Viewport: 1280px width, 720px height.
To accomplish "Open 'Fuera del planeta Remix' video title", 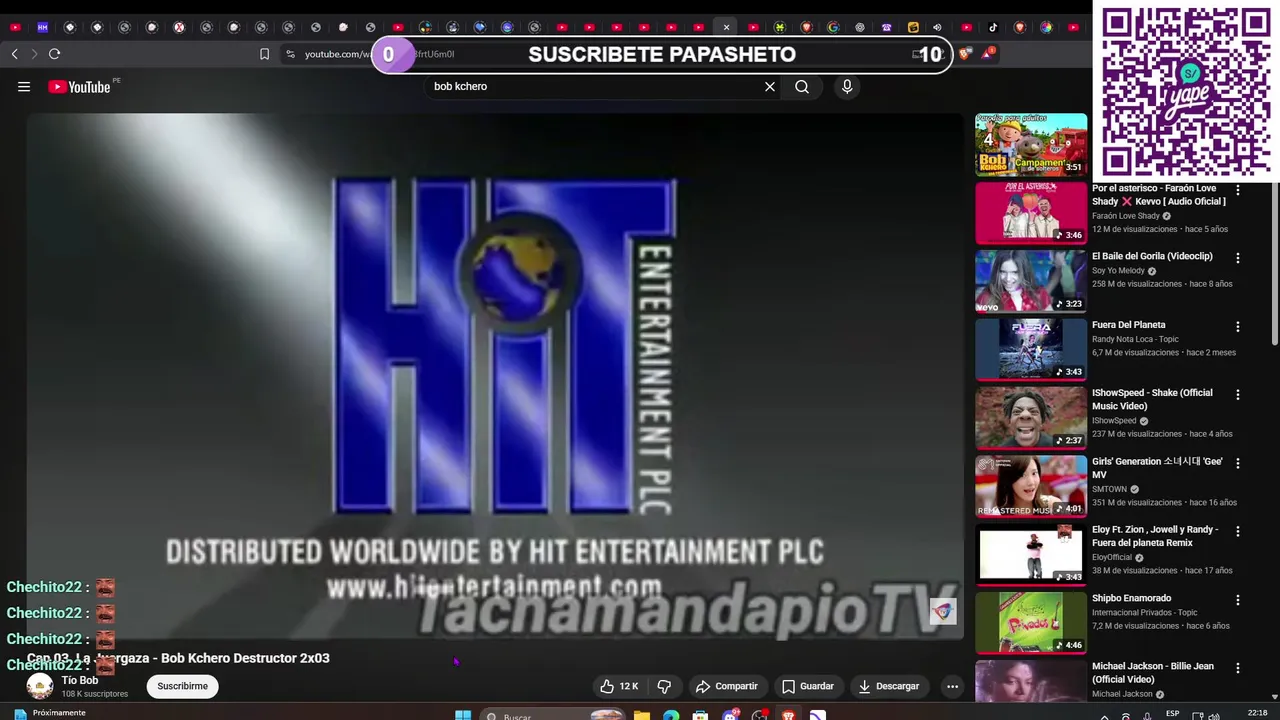I will pyautogui.click(x=1155, y=536).
